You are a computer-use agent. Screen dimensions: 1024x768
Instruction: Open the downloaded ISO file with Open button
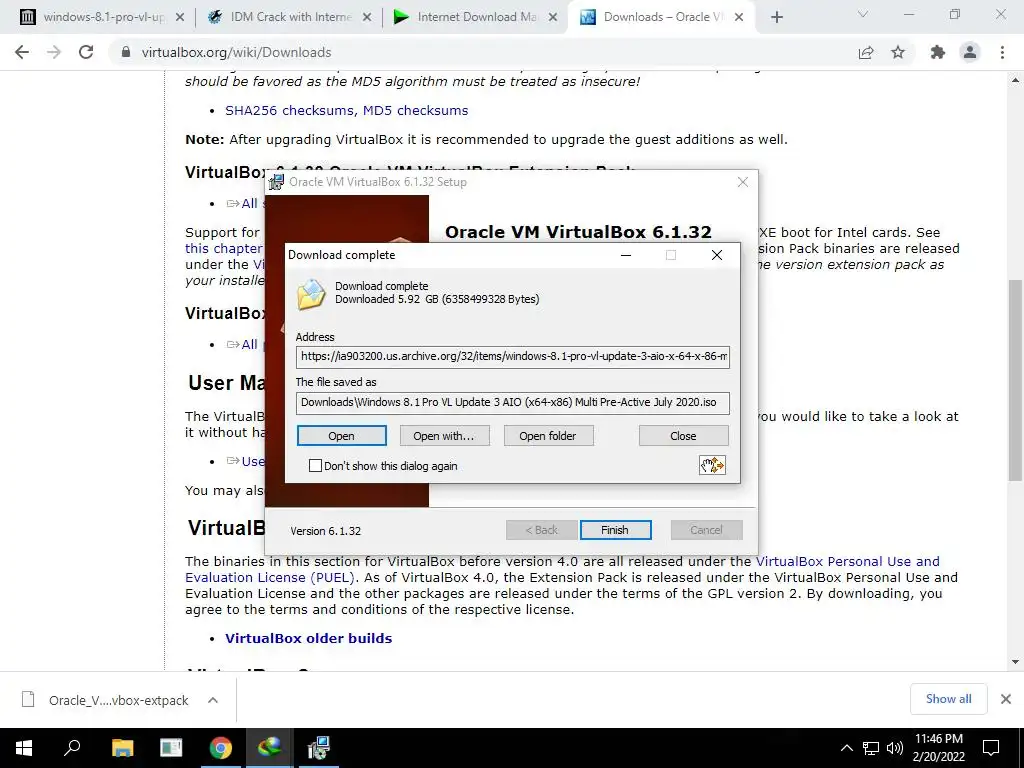342,436
